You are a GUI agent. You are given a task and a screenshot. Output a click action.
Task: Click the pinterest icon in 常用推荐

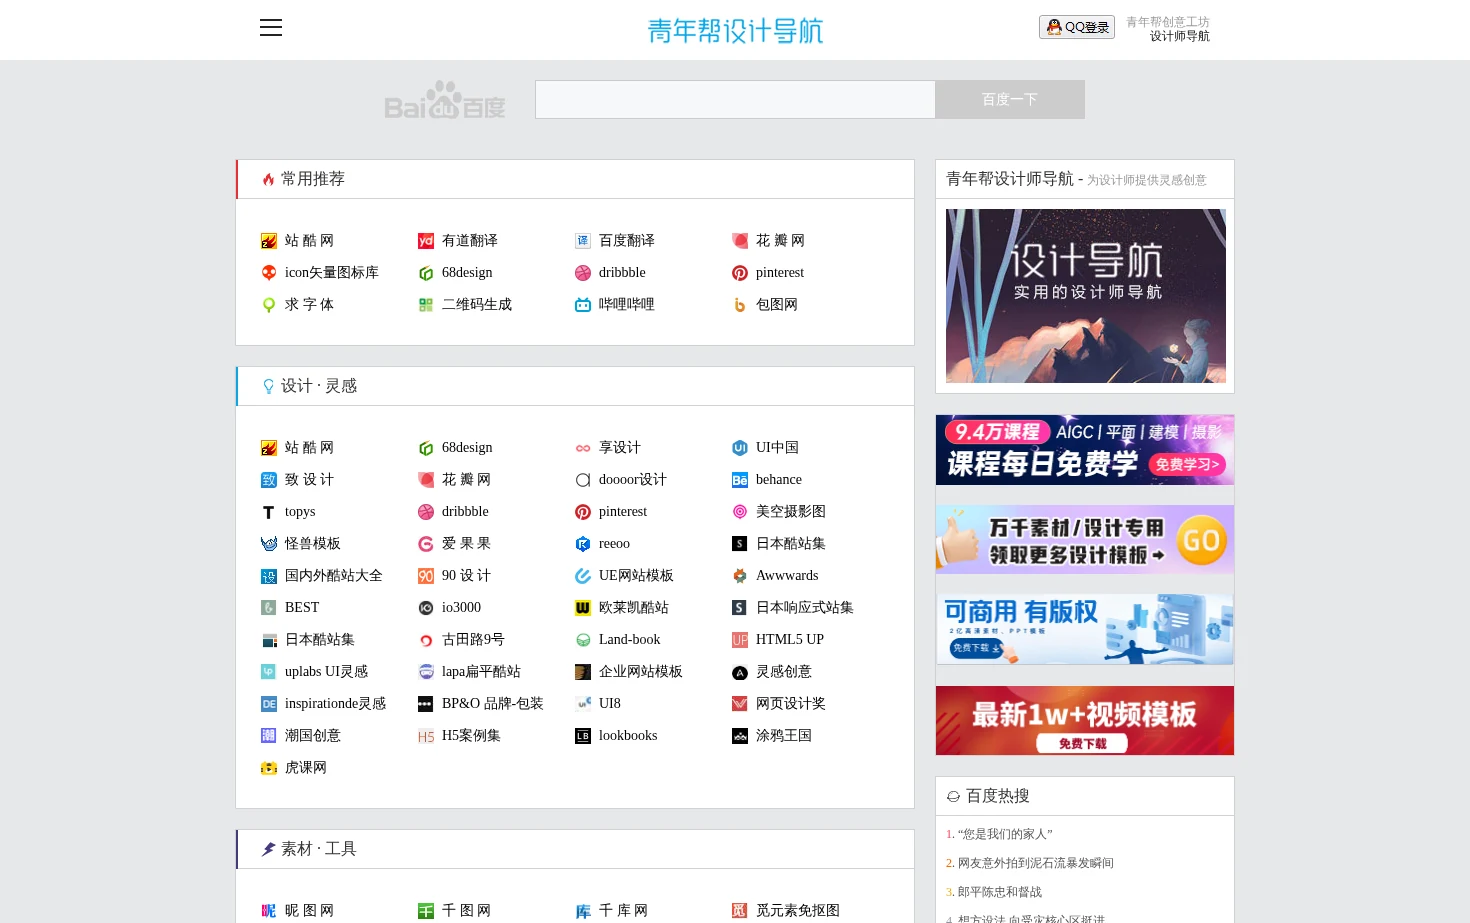[x=740, y=273]
